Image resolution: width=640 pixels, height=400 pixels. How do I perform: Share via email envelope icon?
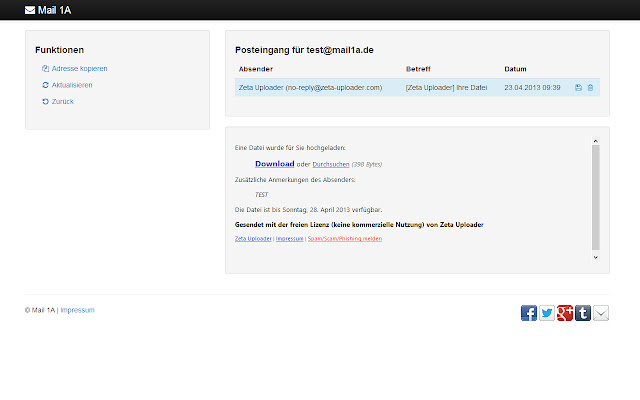(x=601, y=313)
